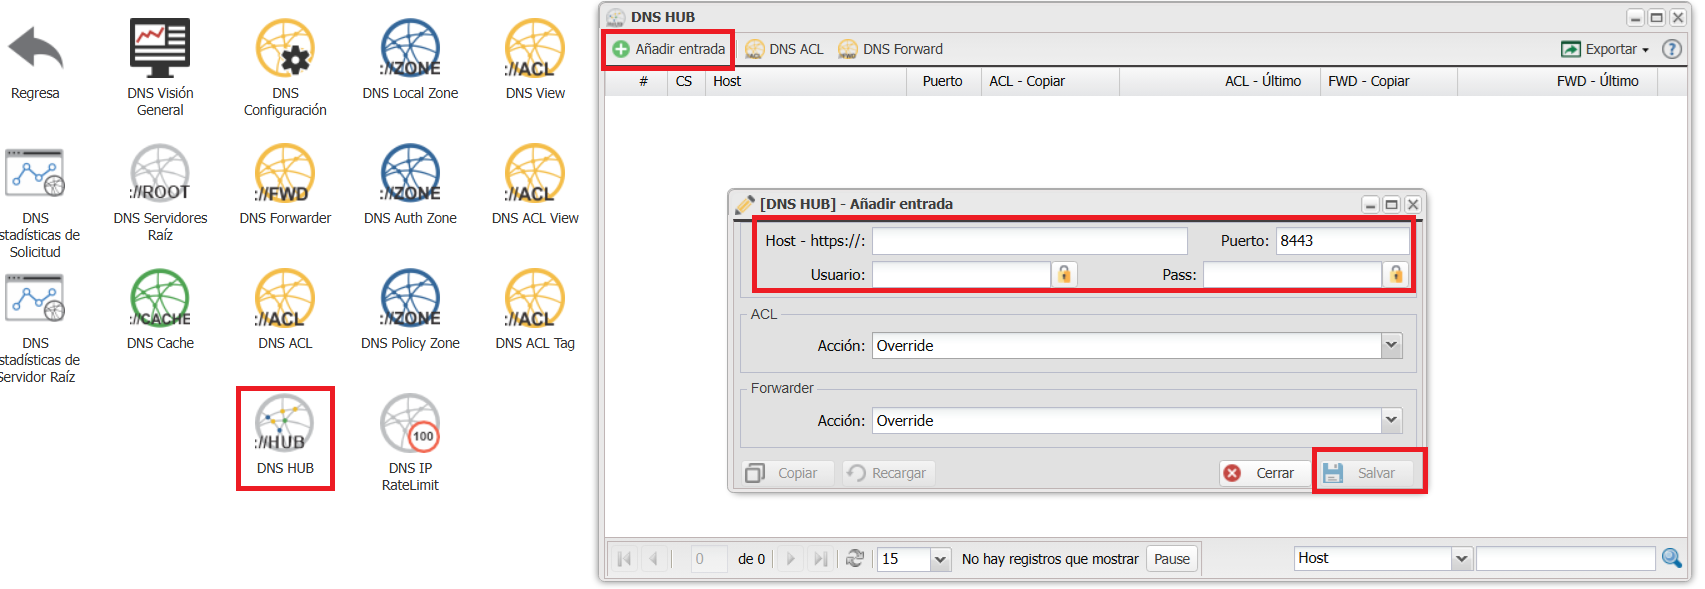This screenshot has height=589, width=1705.
Task: Toggle the lock icon beside Usuario
Action: coord(1065,274)
